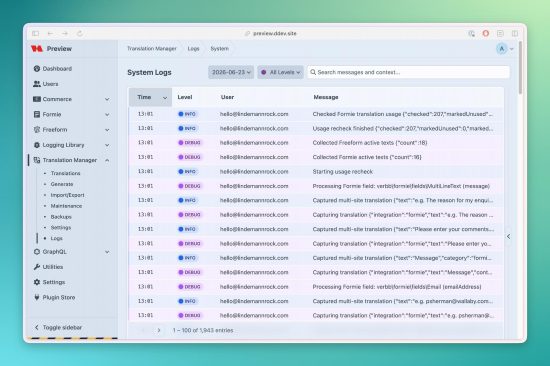Open Maintenance submenu item
This screenshot has width=550, height=366.
(66, 206)
